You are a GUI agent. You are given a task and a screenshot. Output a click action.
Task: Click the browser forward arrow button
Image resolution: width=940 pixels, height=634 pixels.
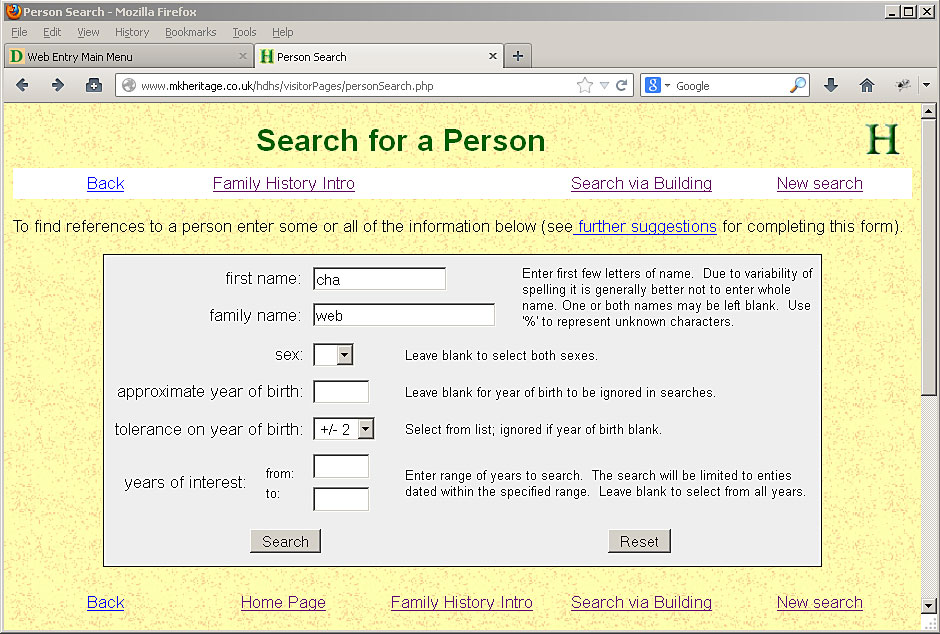click(57, 86)
